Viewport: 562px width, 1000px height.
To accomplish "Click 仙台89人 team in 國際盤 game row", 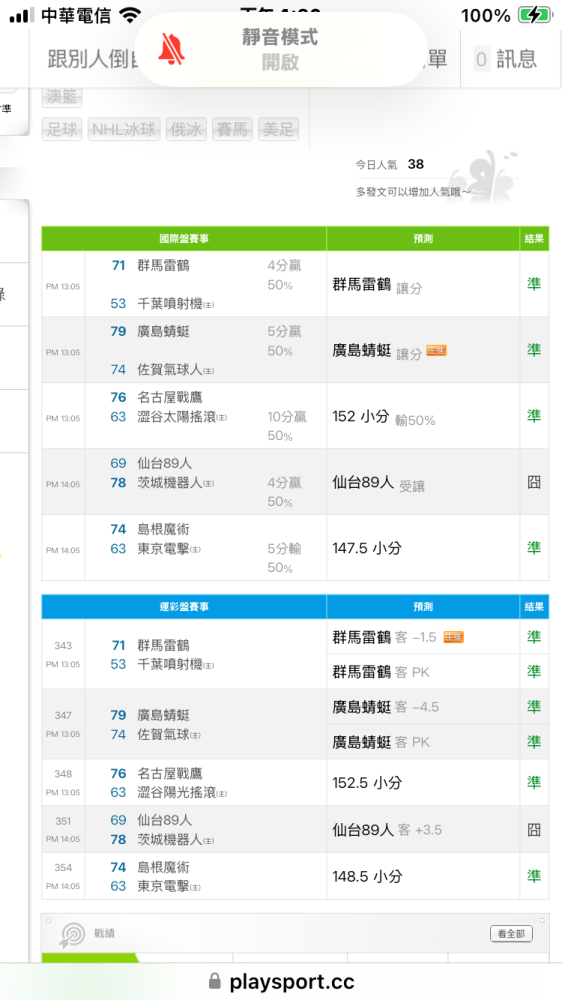I will (165, 464).
